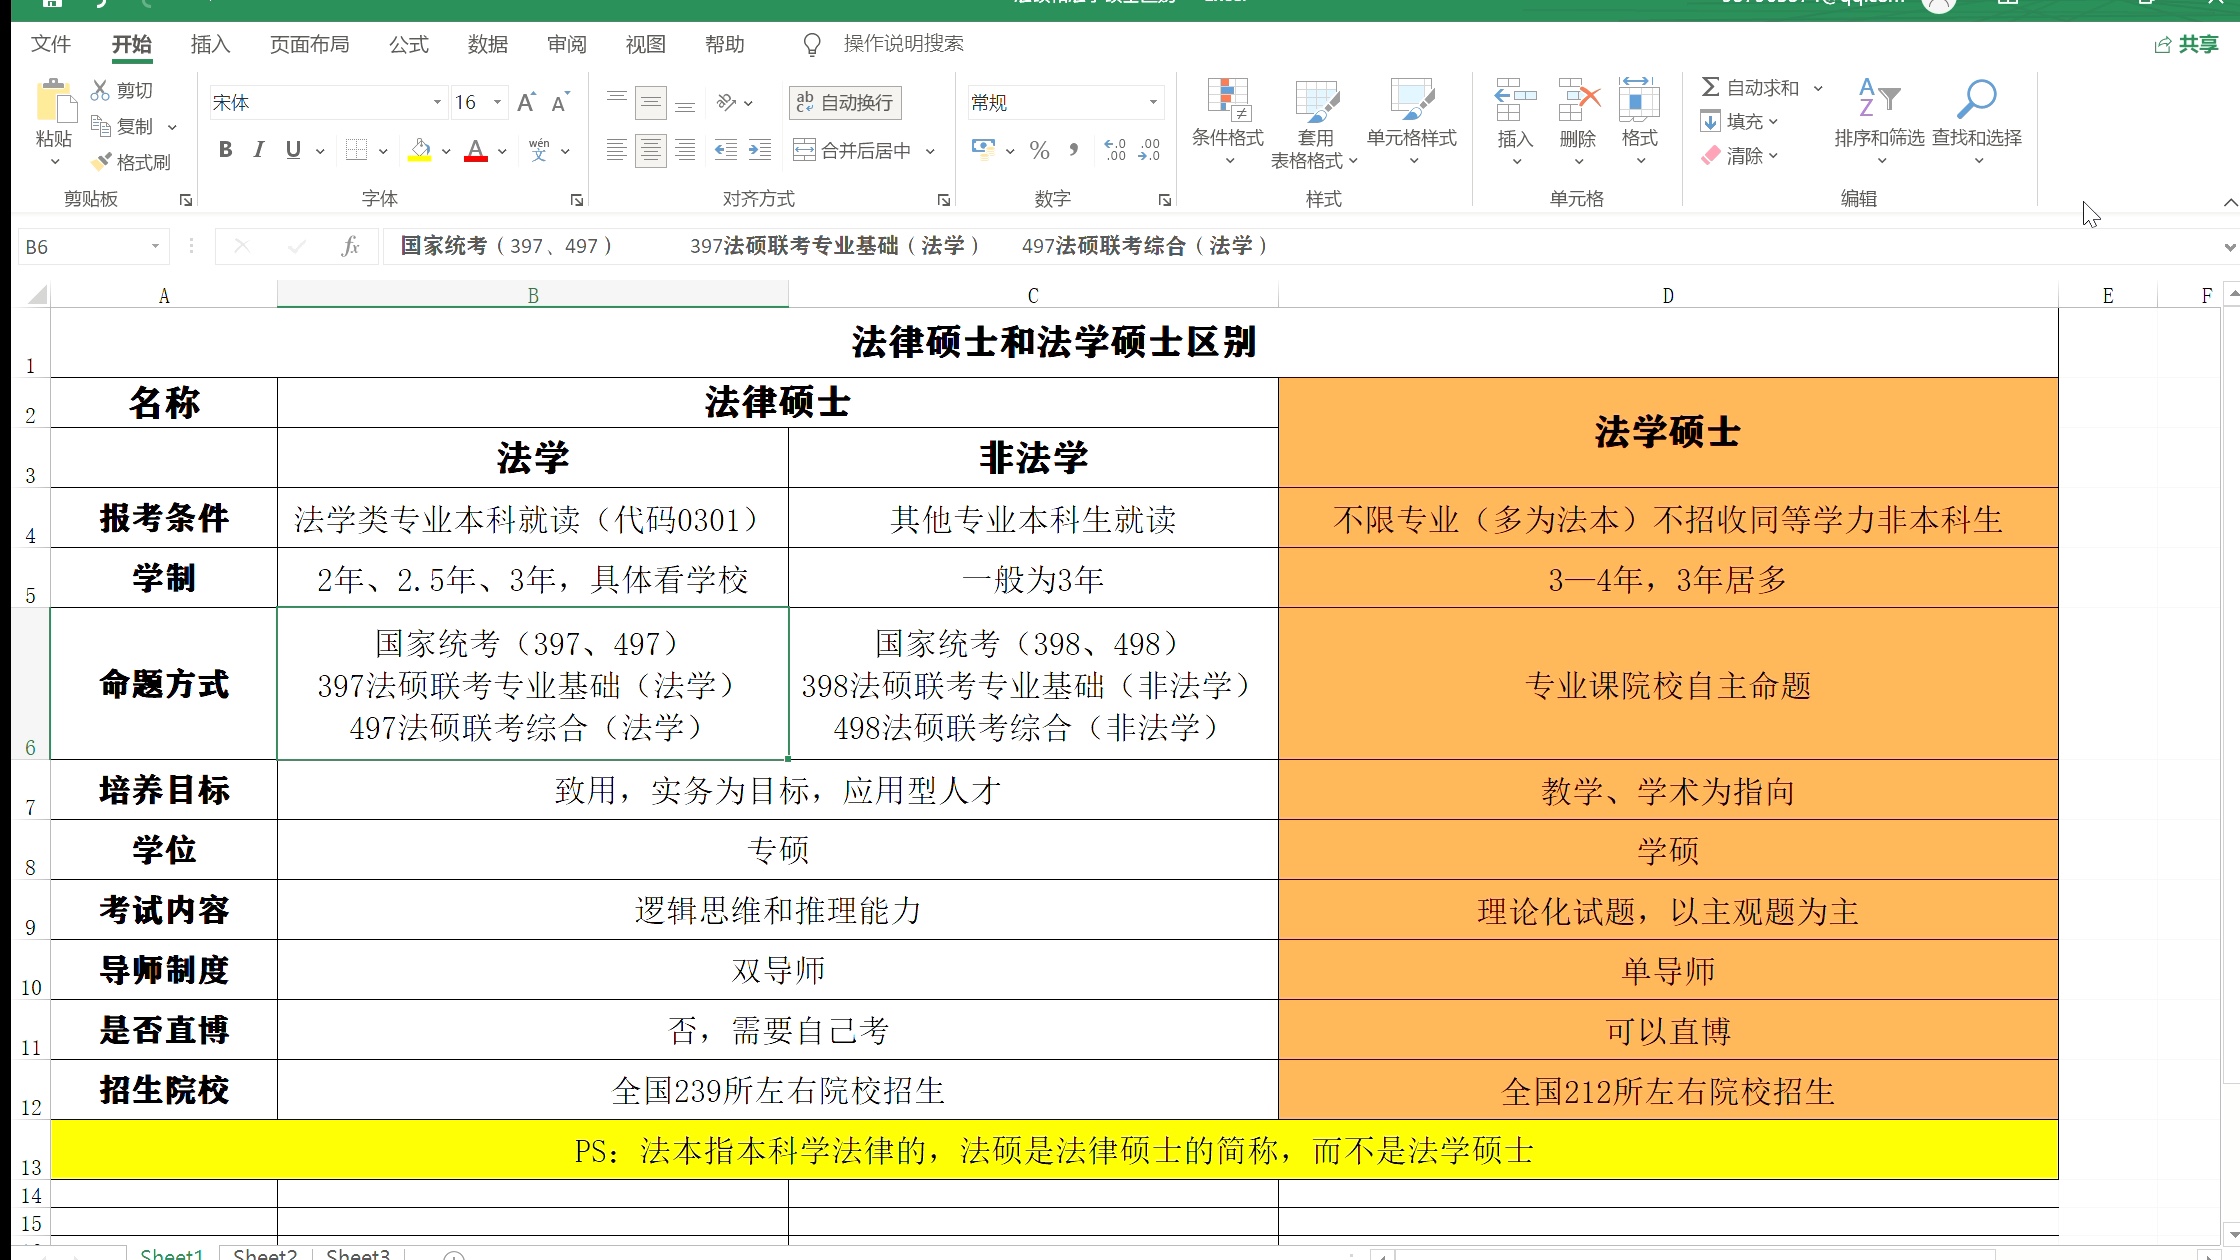Viewport: 2240px width, 1260px height.
Task: Toggle 自动换行 wrap text
Action: (x=845, y=102)
